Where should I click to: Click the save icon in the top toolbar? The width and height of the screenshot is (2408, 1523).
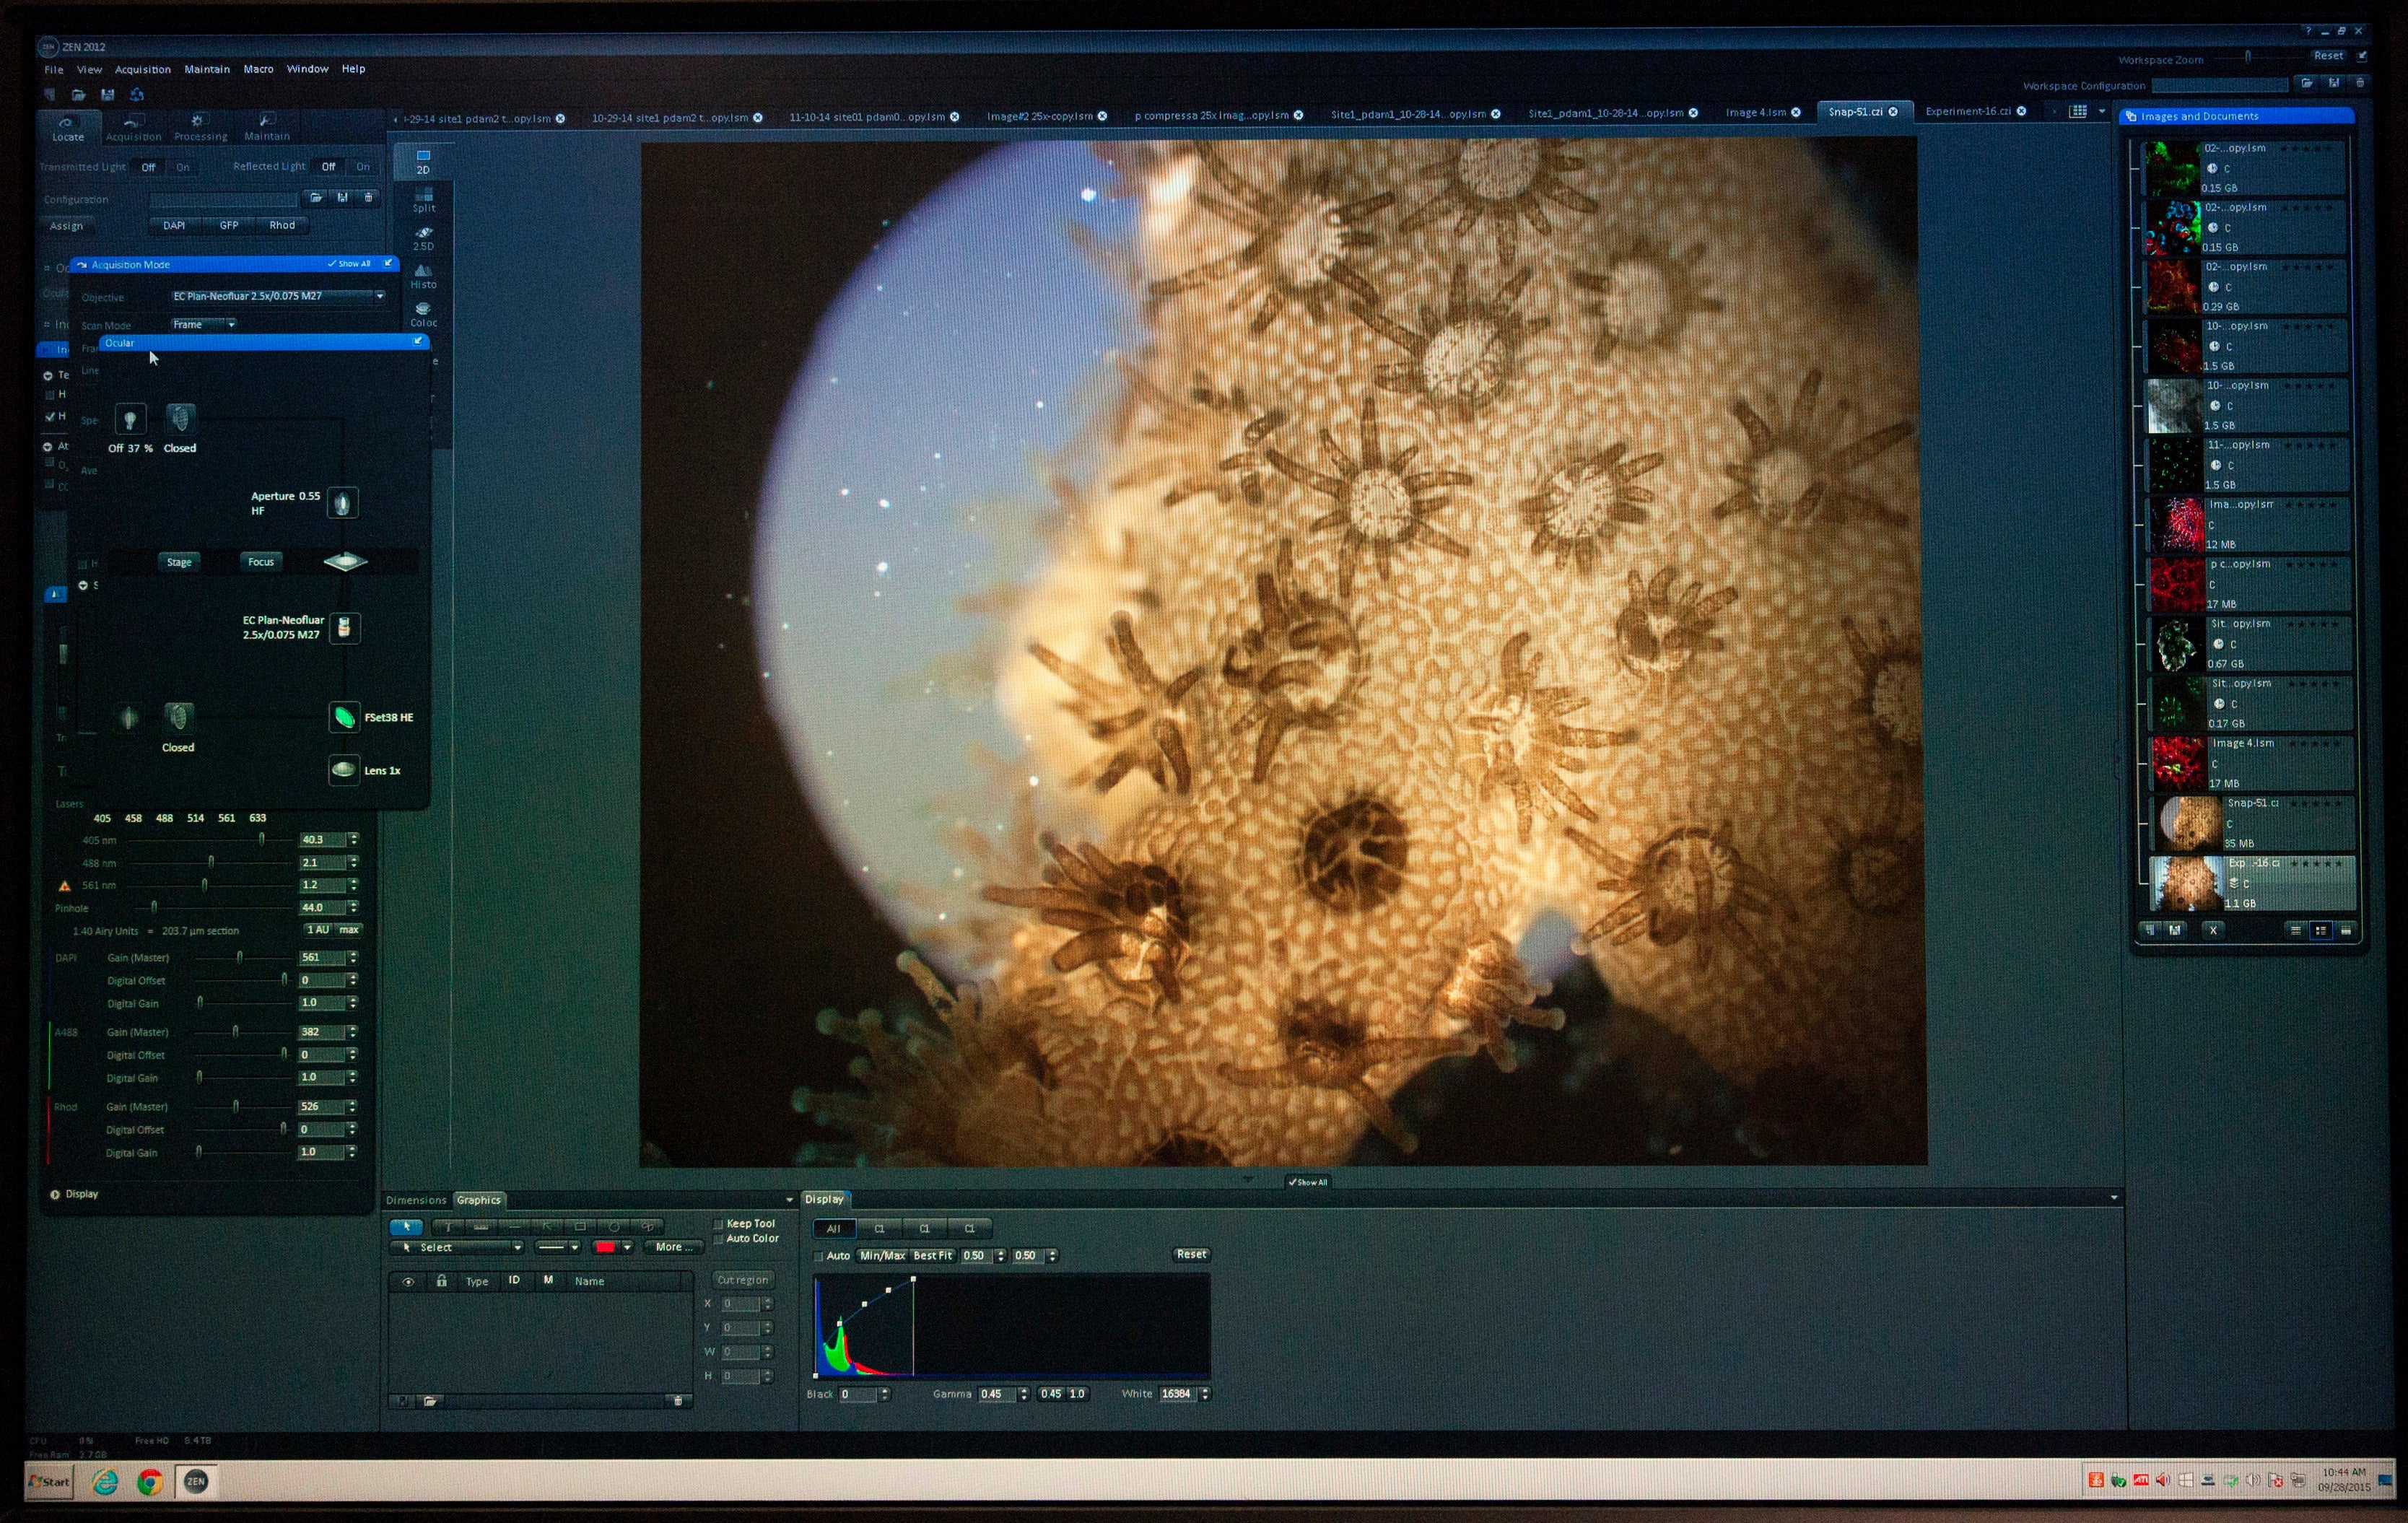(108, 95)
